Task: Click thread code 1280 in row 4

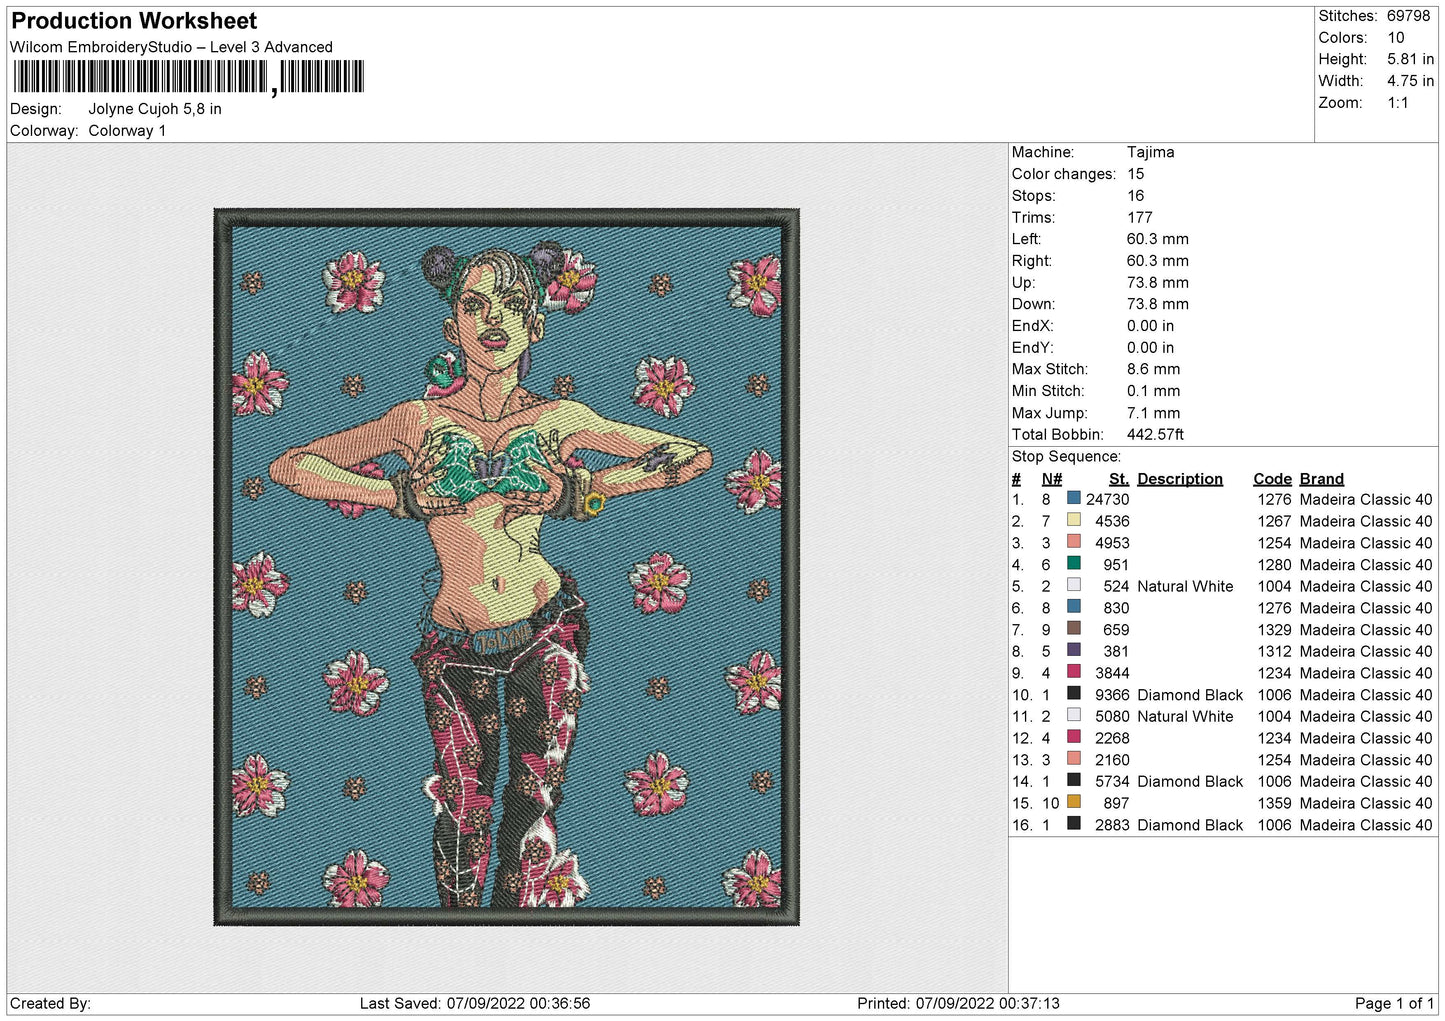Action: [x=1274, y=565]
